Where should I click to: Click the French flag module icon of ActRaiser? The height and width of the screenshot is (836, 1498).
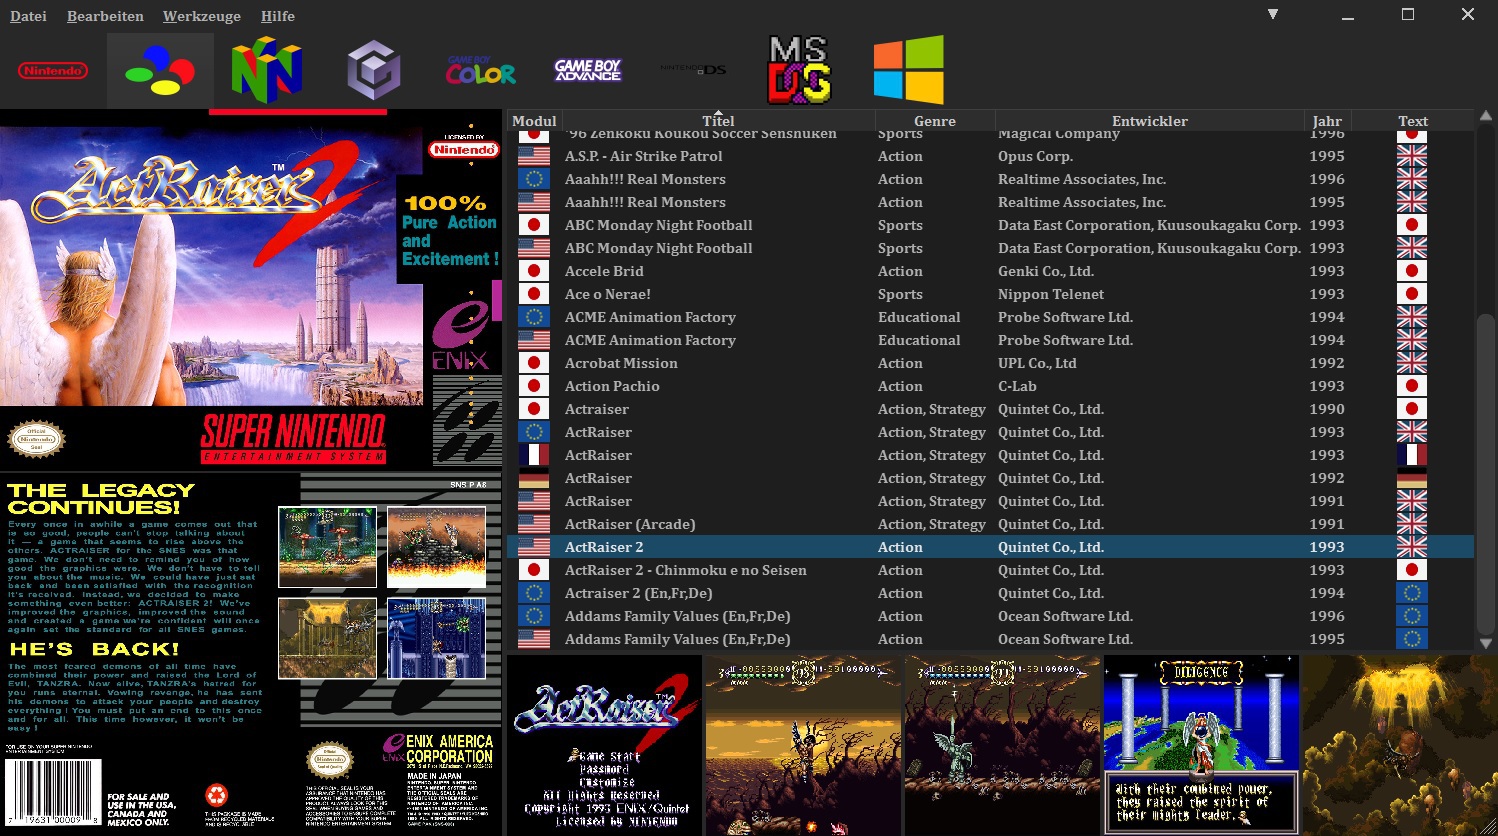coord(534,455)
